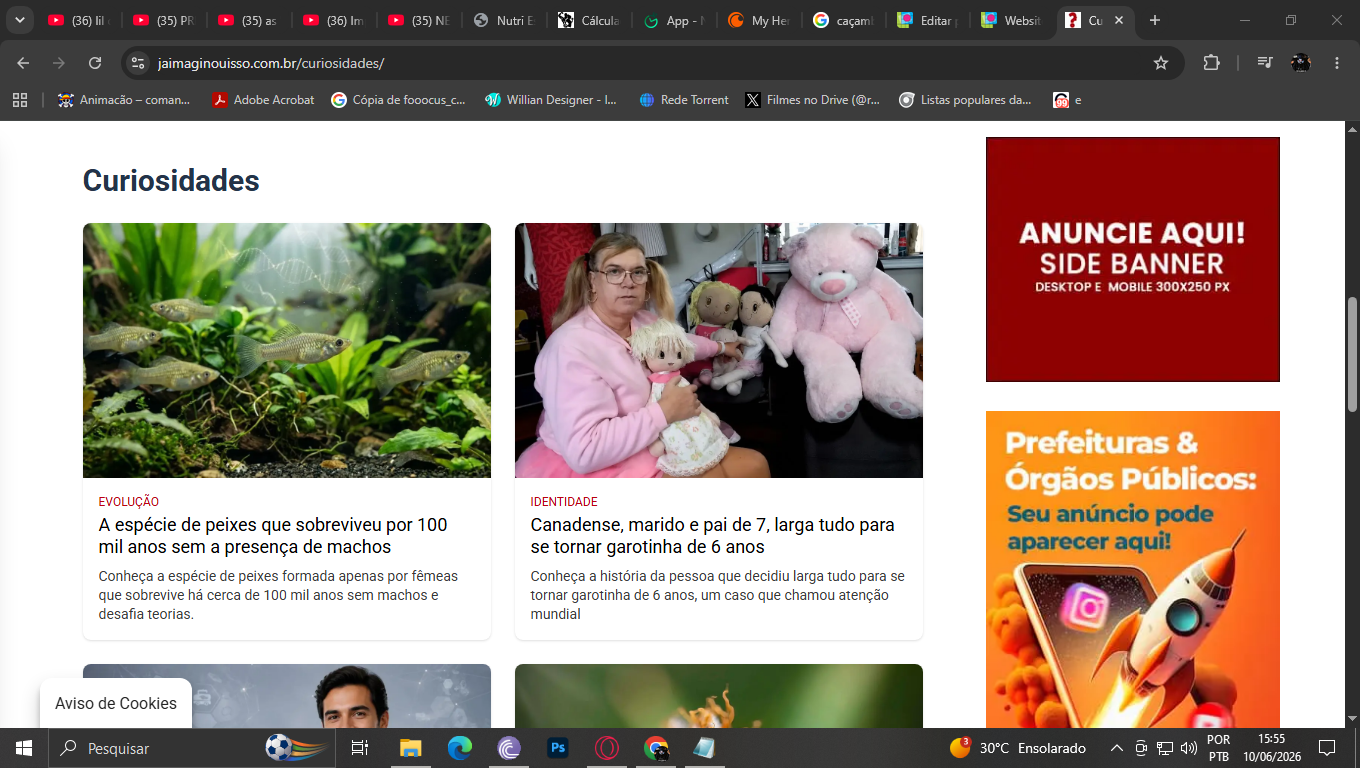Open the Willian Designer bookmark
This screenshot has height=768, width=1360.
coord(551,100)
